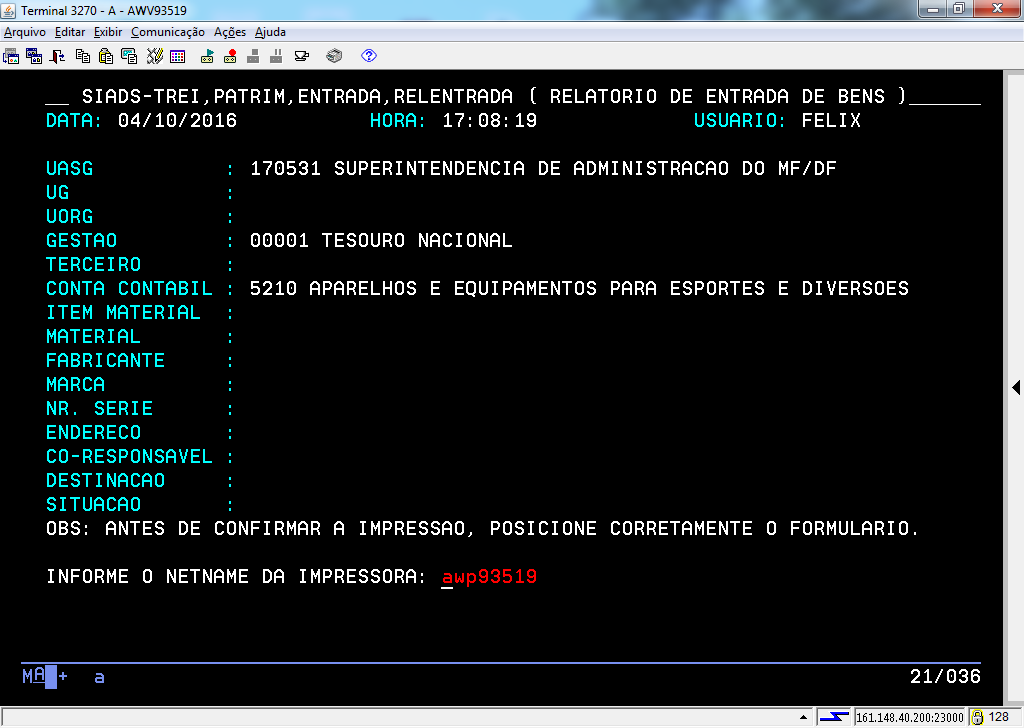The image size is (1024, 728).
Task: Click the pause macro grey icon
Action: pyautogui.click(x=276, y=56)
